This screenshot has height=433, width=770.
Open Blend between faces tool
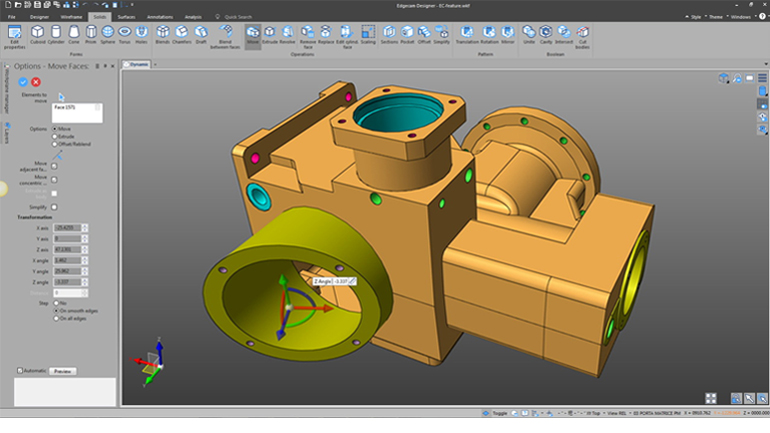(x=225, y=37)
